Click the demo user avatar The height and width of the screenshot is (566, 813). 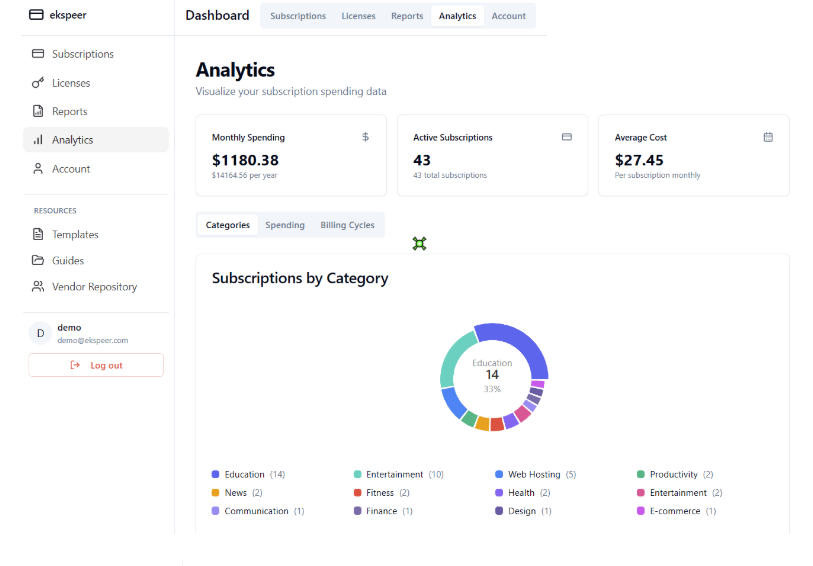[40, 334]
